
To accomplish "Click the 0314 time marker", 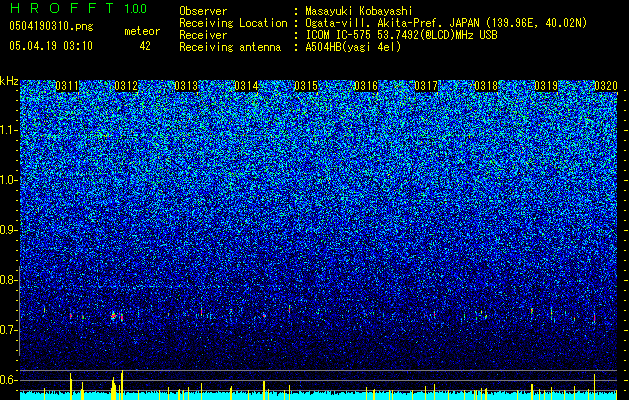I will [246, 86].
